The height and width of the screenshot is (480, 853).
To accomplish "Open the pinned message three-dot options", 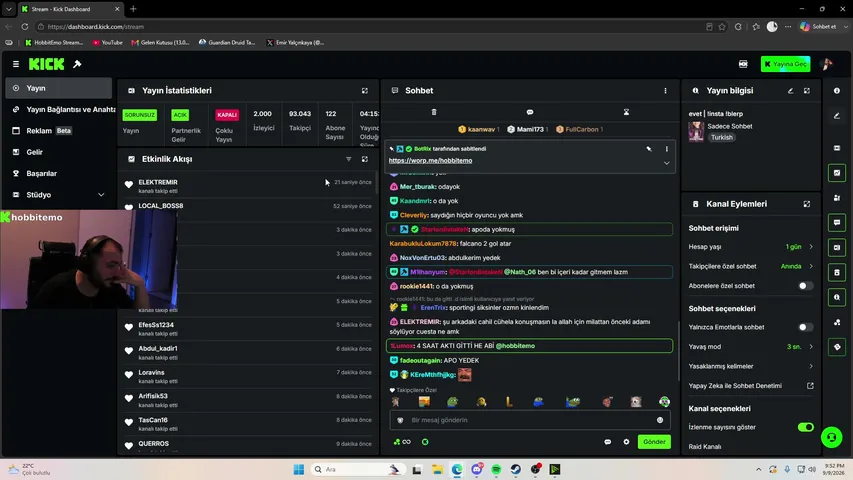I will [666, 149].
